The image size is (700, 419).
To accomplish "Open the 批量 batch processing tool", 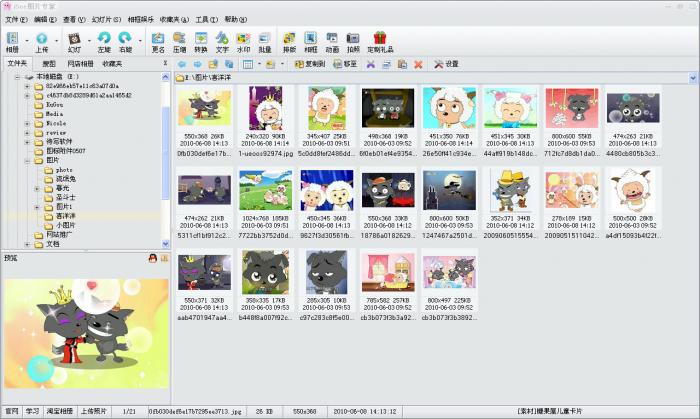I will pos(265,42).
